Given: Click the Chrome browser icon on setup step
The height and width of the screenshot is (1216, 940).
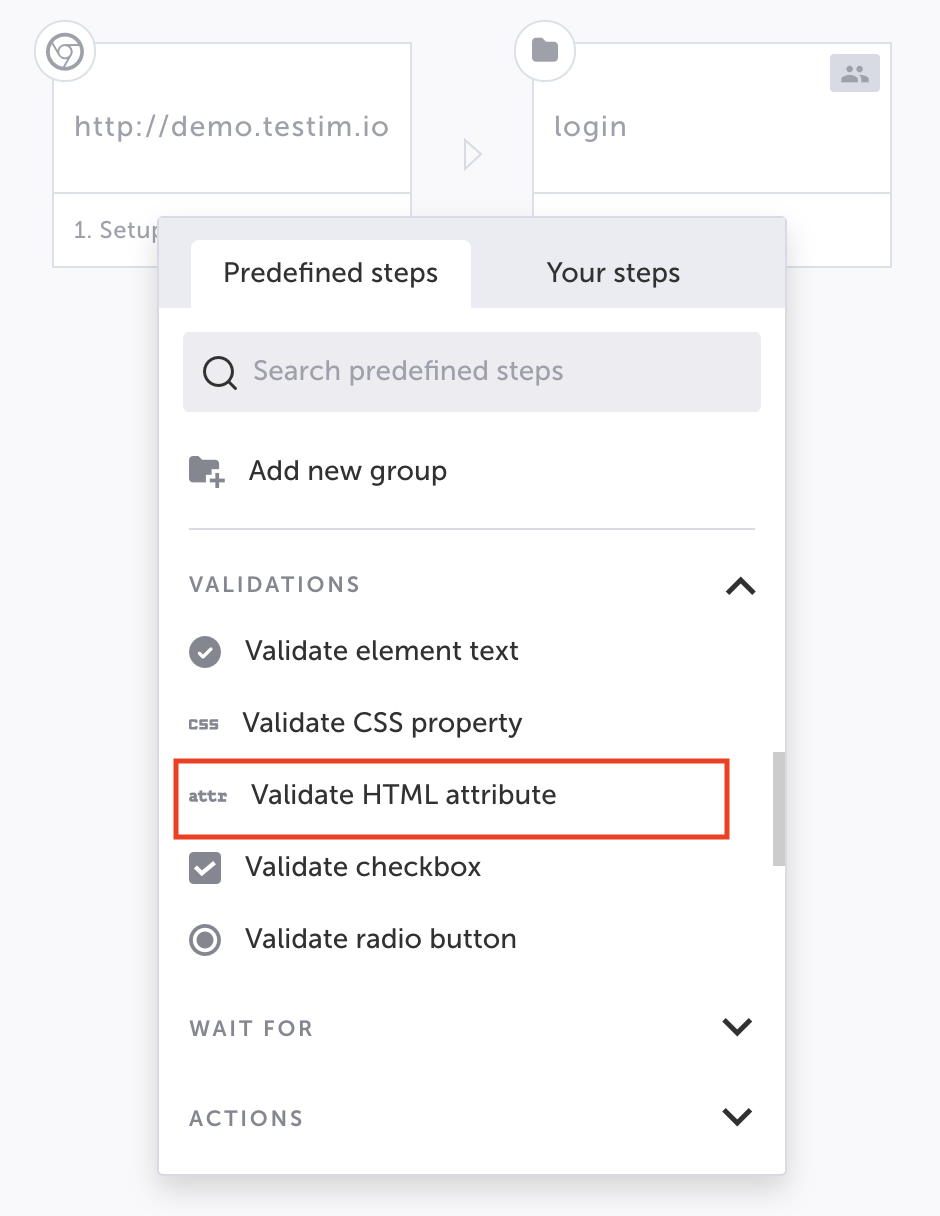Looking at the screenshot, I should point(65,51).
